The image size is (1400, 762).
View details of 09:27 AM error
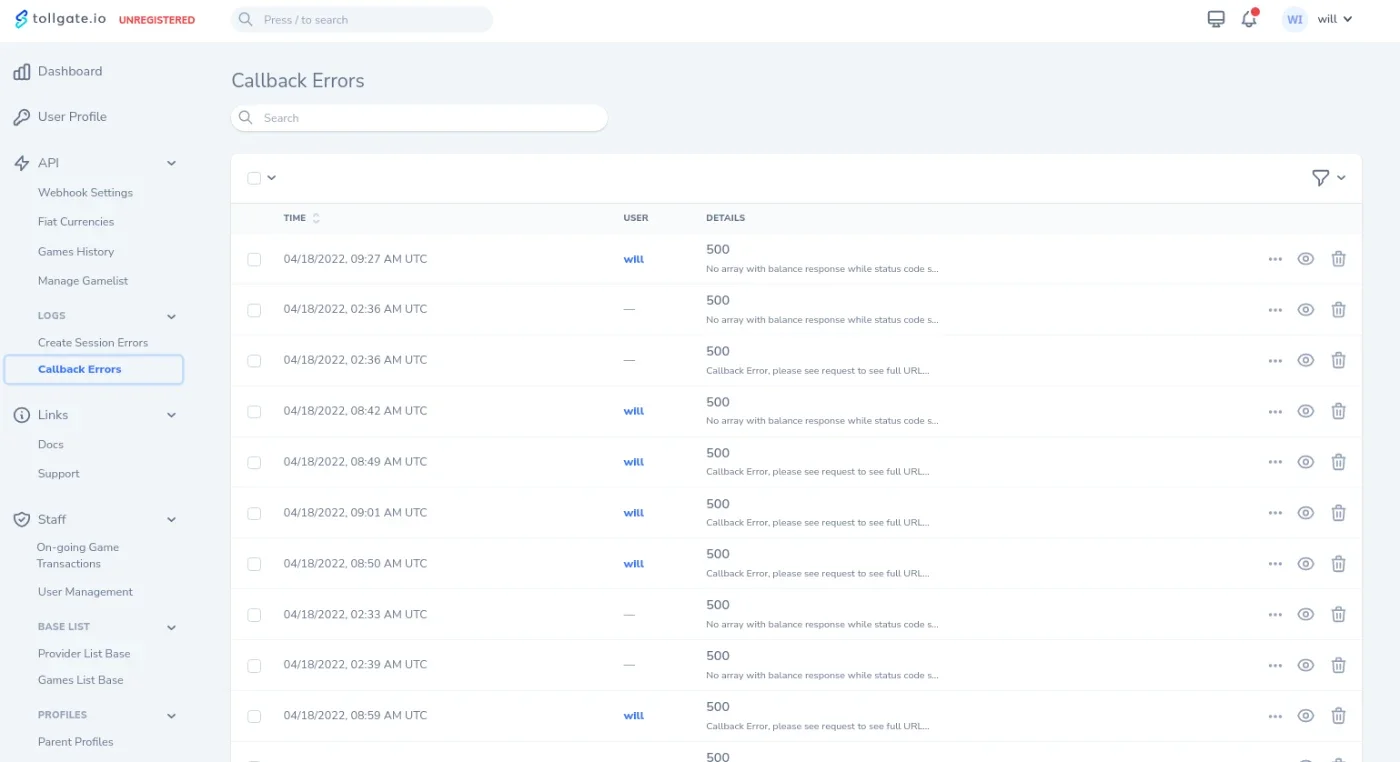pyautogui.click(x=1305, y=258)
